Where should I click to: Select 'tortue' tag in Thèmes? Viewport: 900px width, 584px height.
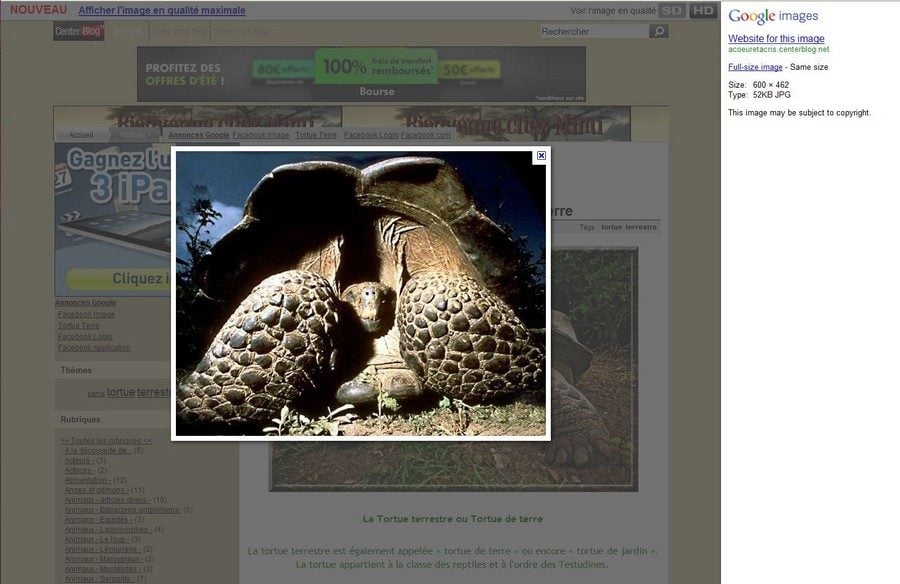pos(121,393)
